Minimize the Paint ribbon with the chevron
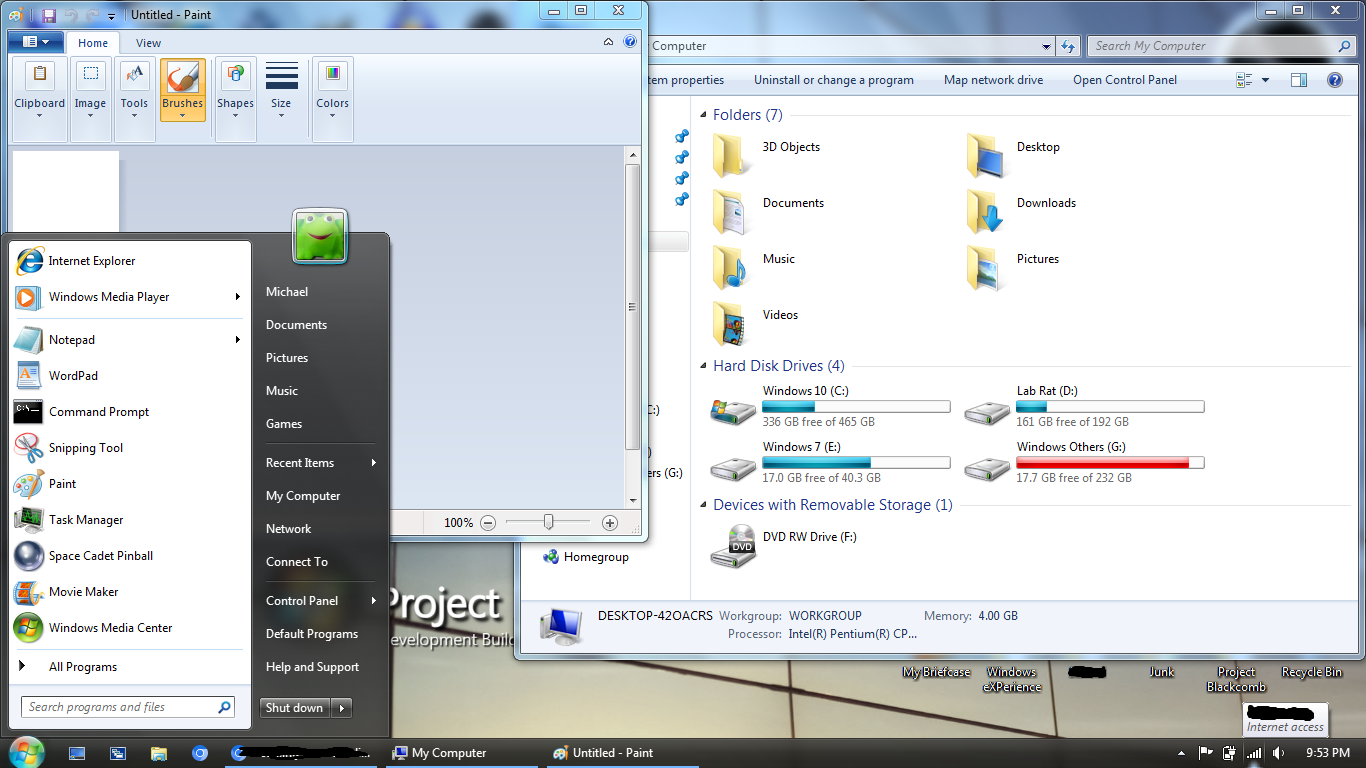 [x=609, y=42]
